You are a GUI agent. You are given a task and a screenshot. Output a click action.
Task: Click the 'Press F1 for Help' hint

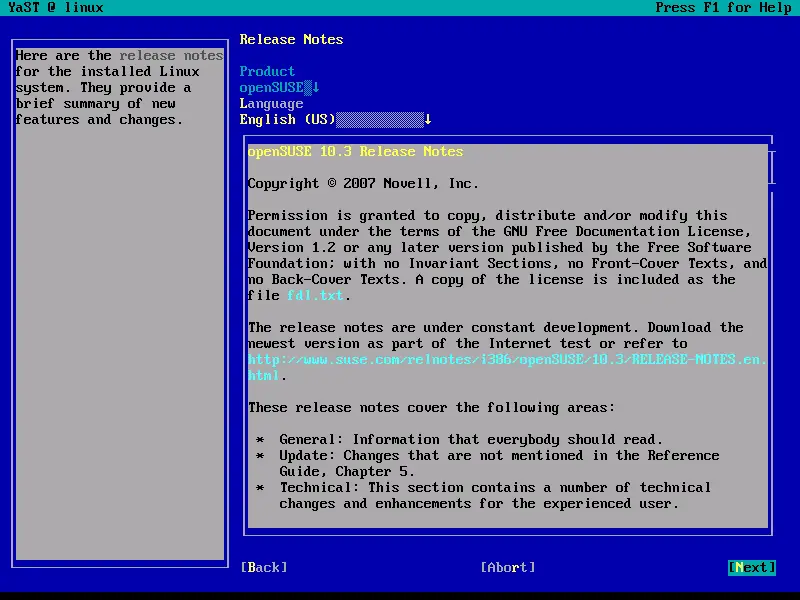coord(723,8)
